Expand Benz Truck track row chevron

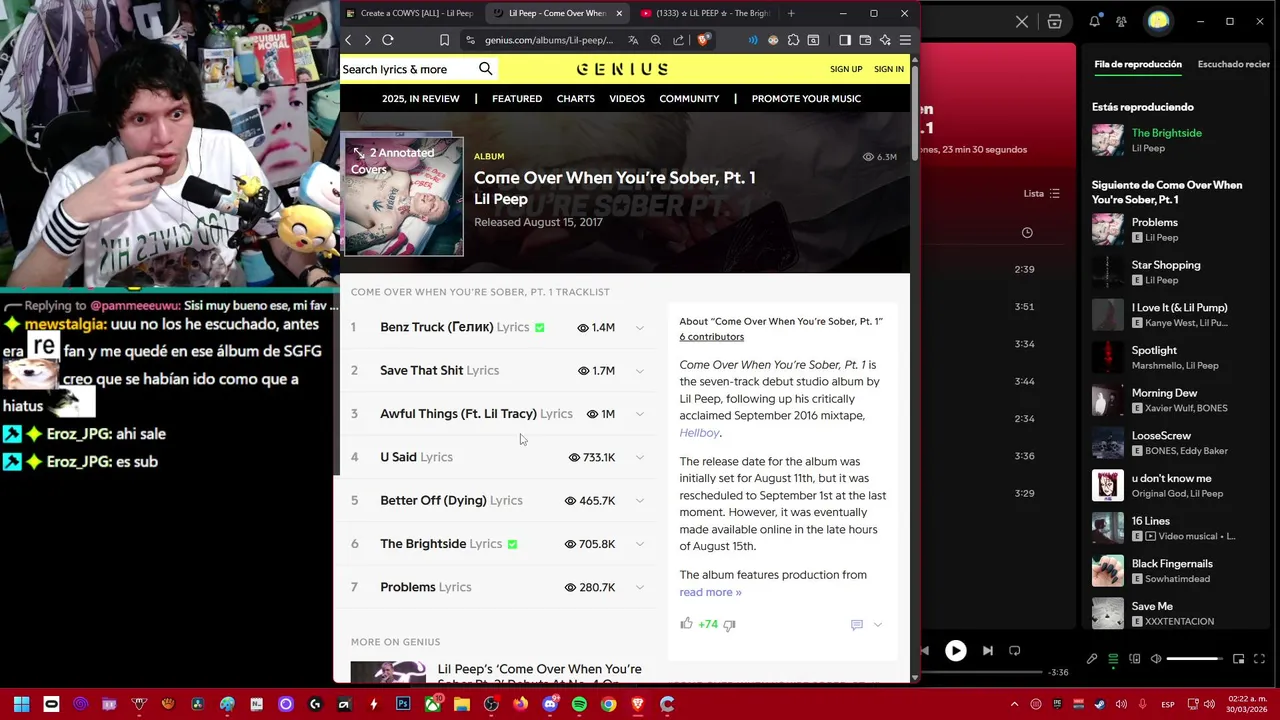[x=640, y=328]
